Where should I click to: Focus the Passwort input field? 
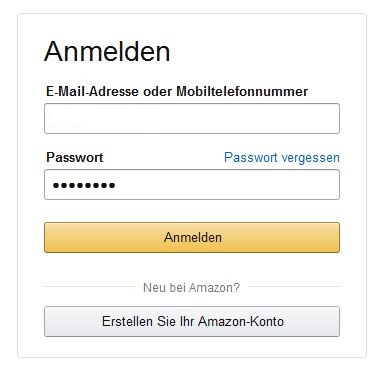192,184
